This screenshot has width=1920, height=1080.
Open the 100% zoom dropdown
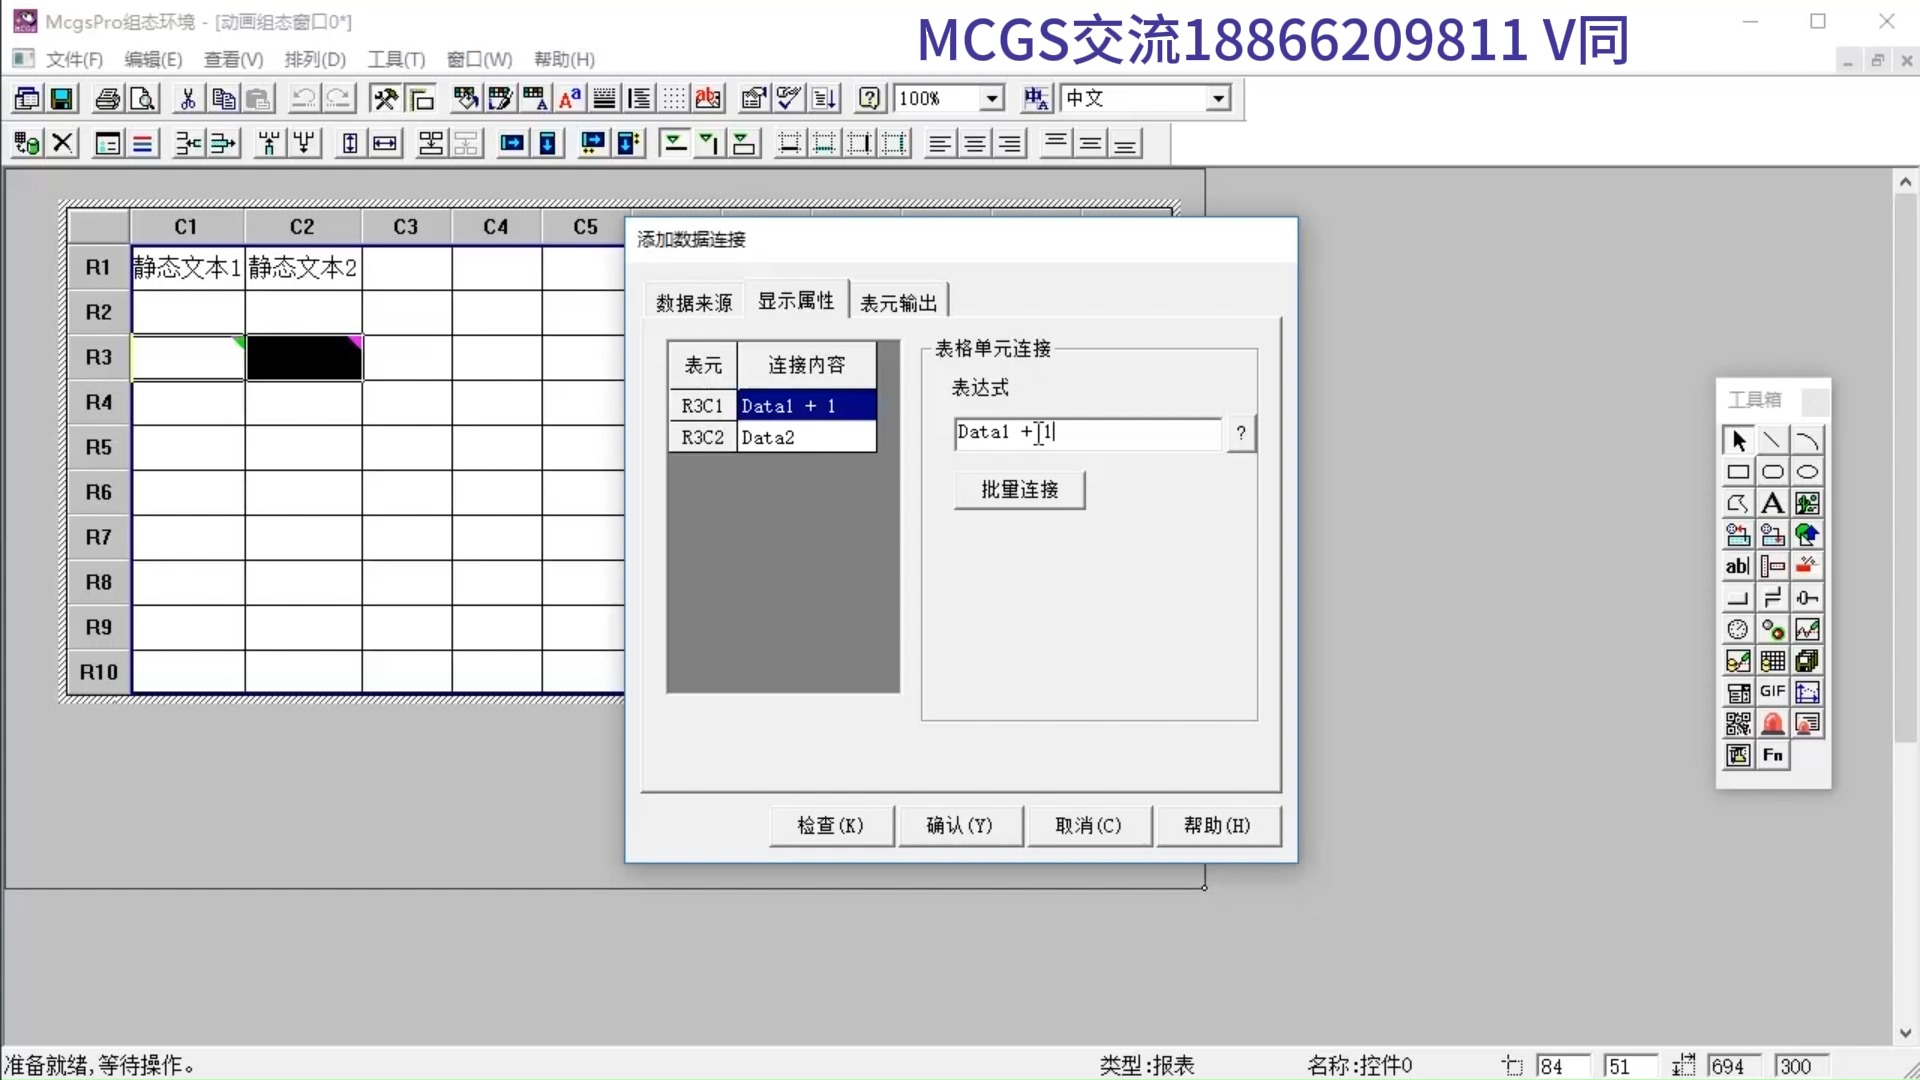coord(991,98)
